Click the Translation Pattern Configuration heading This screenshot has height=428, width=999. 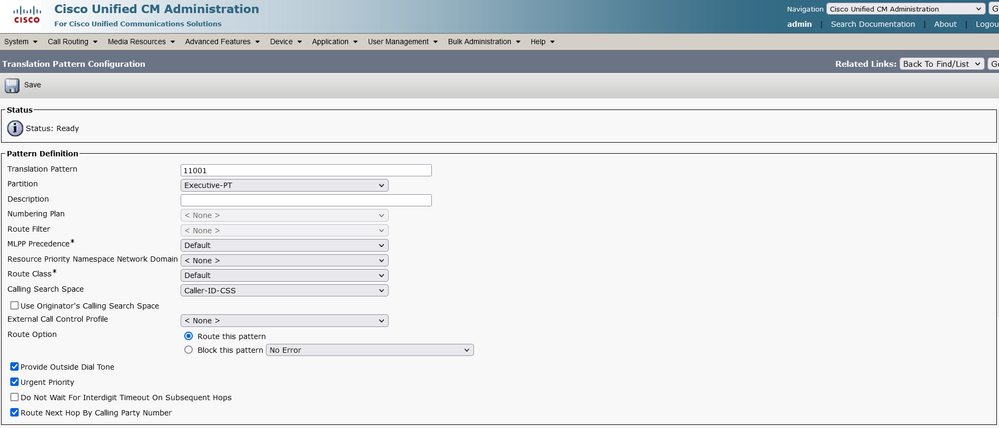[74, 64]
